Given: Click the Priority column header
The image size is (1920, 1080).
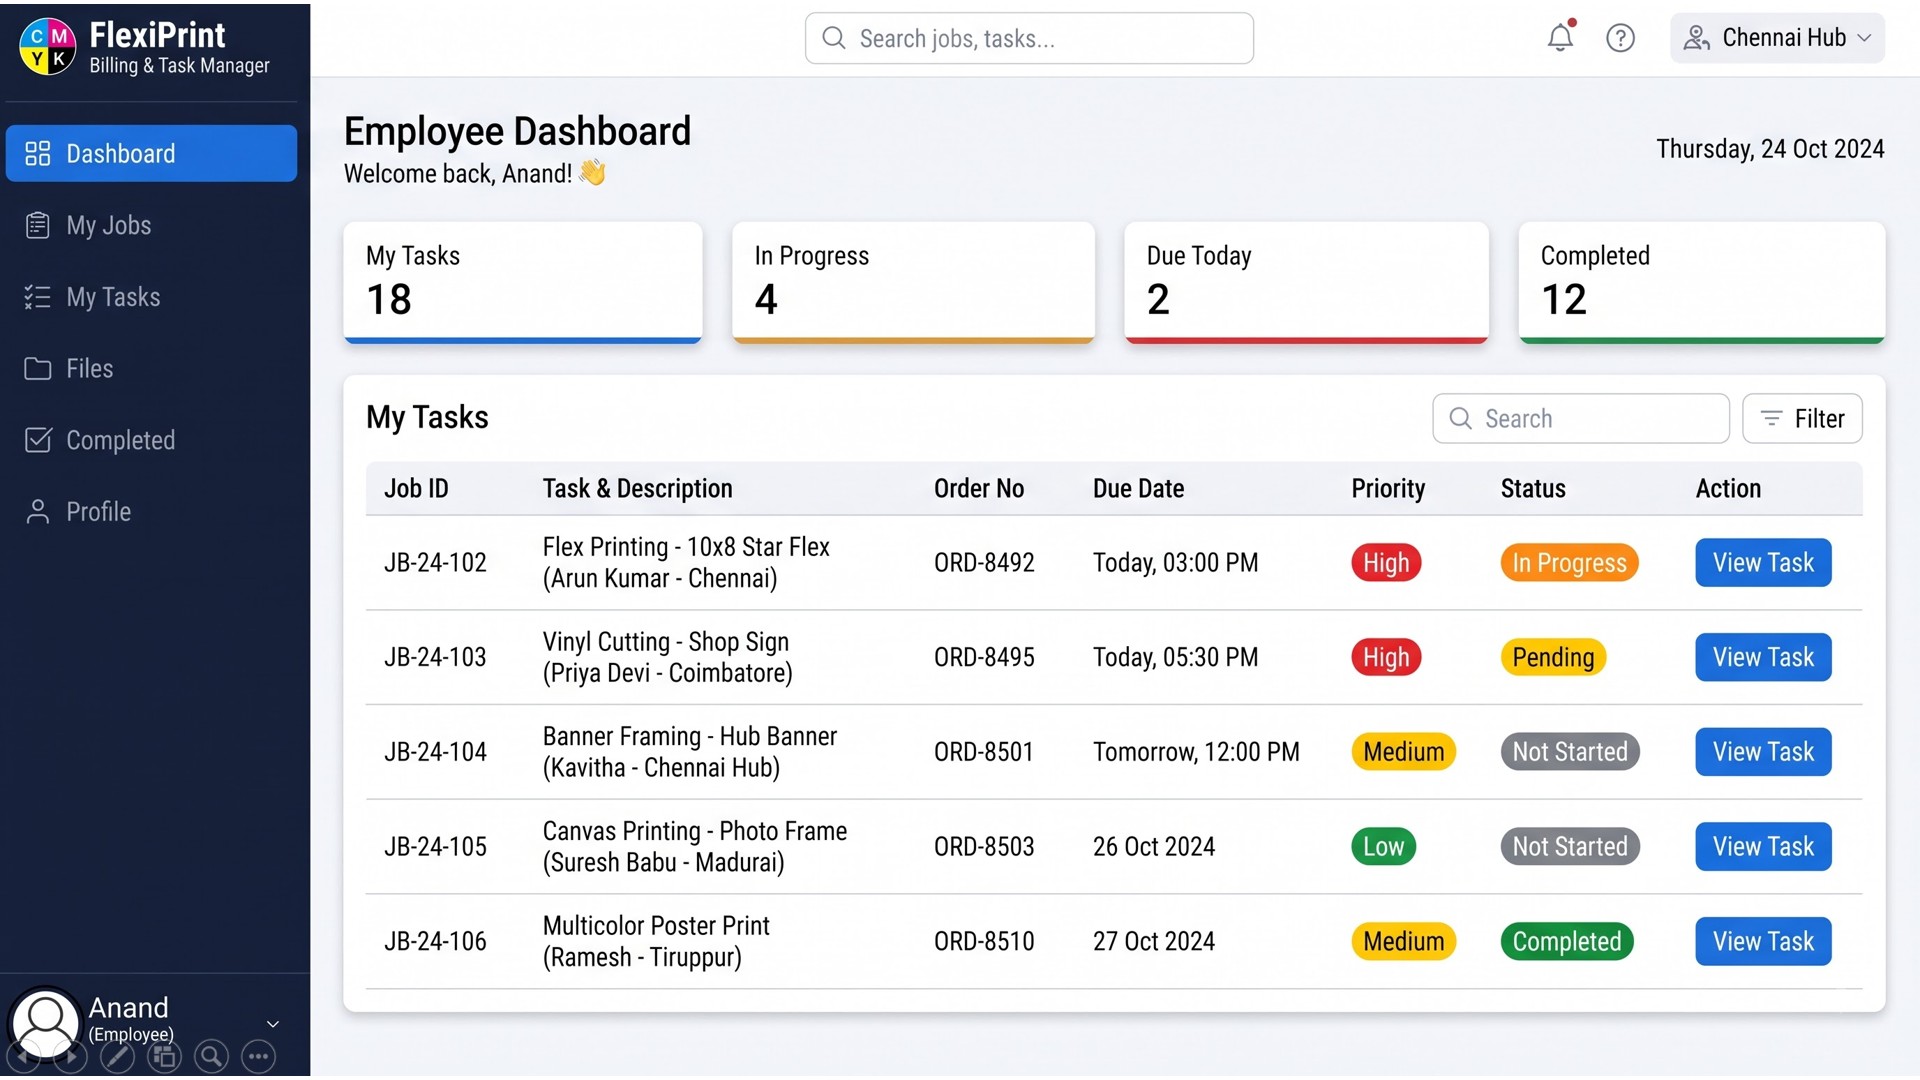Looking at the screenshot, I should [x=1388, y=488].
